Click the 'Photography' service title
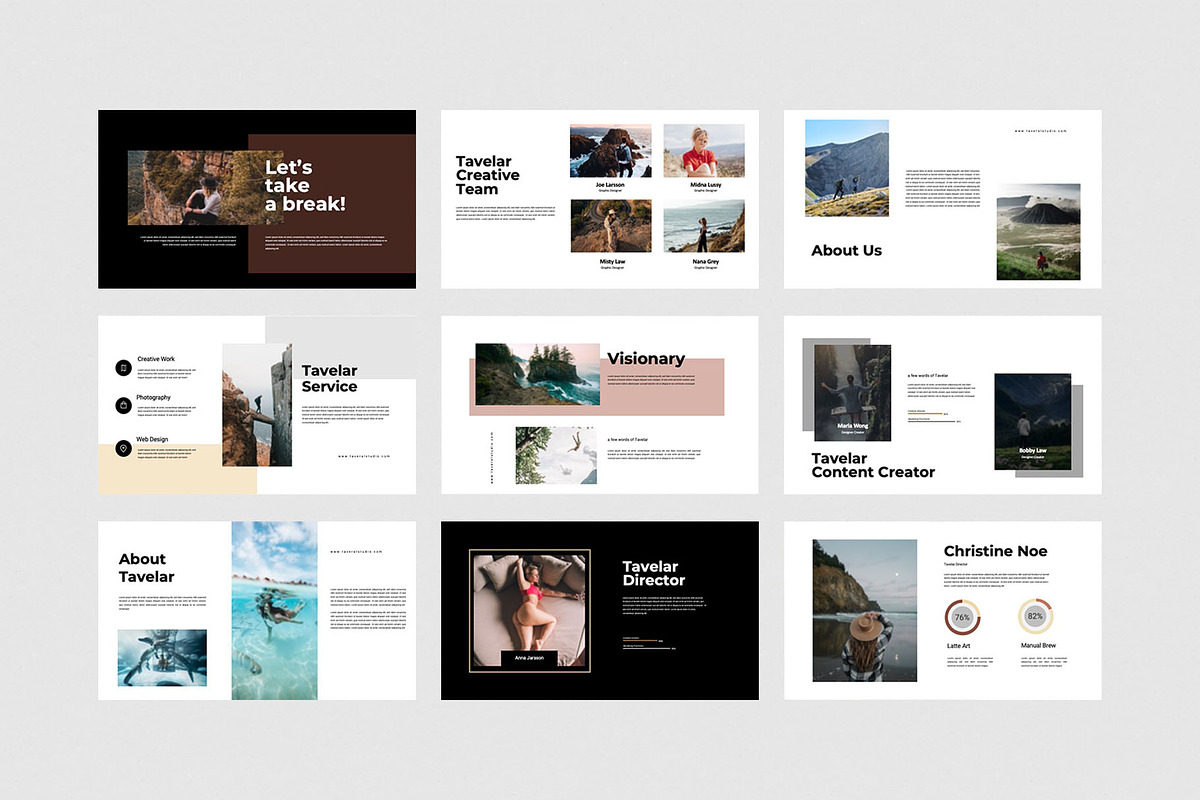This screenshot has width=1200, height=800. tap(154, 397)
